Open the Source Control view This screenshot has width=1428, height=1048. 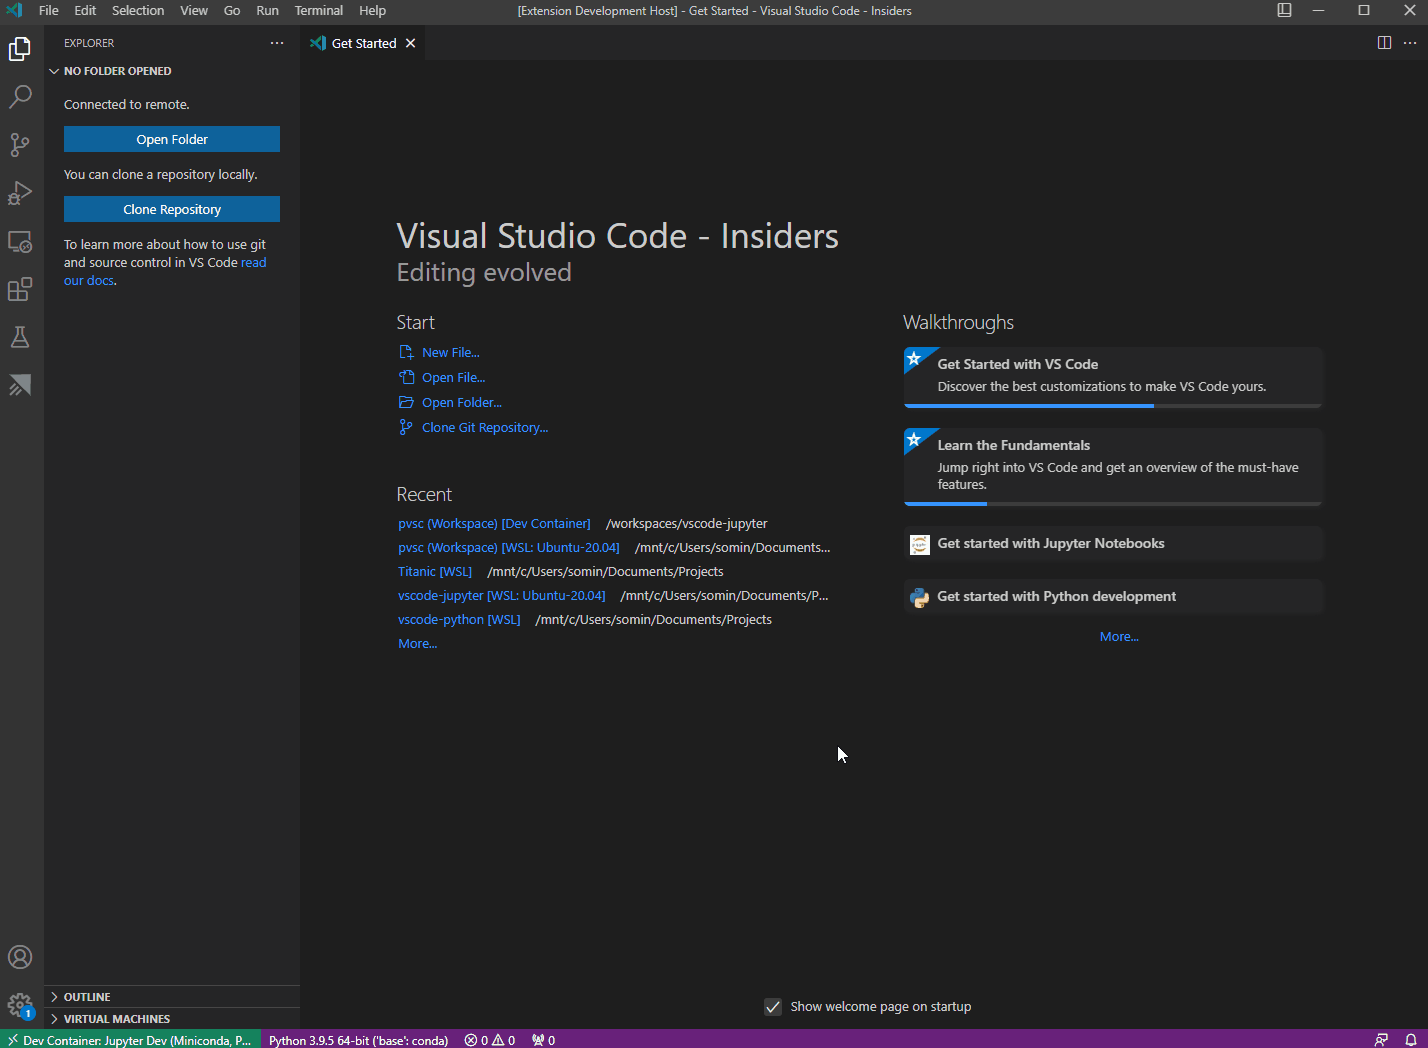20,145
